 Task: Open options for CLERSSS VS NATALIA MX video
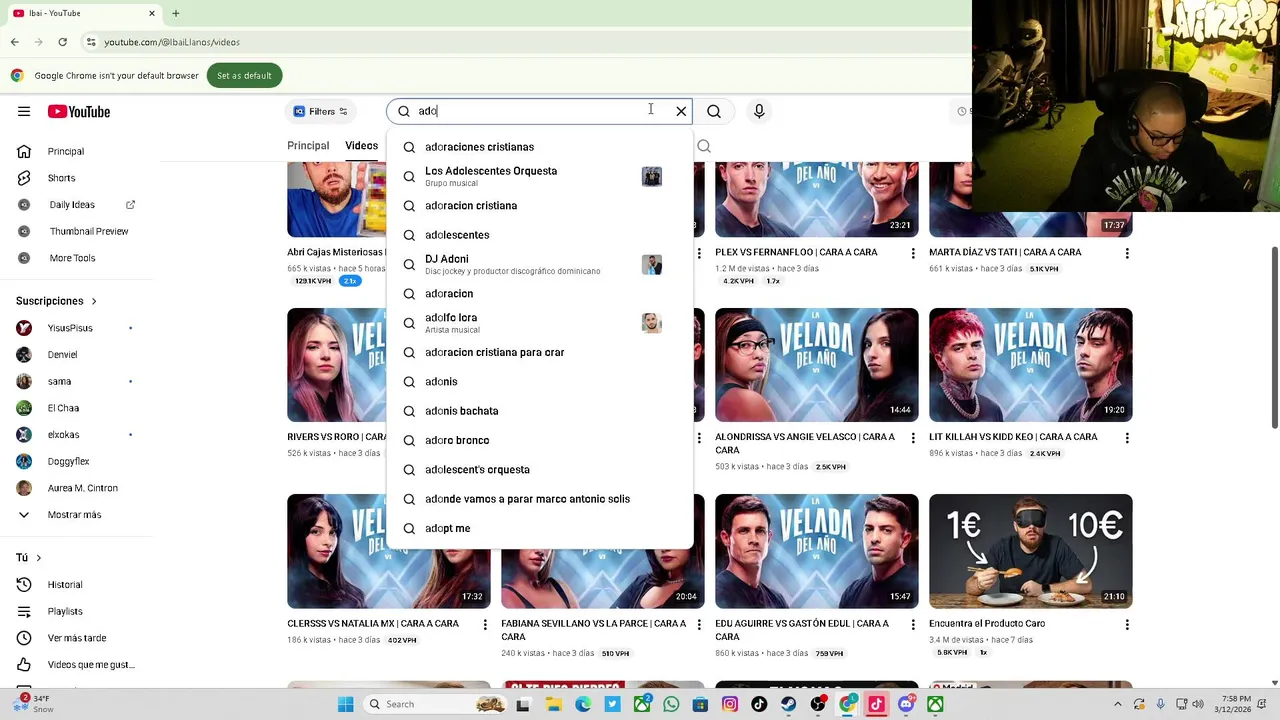coord(485,624)
